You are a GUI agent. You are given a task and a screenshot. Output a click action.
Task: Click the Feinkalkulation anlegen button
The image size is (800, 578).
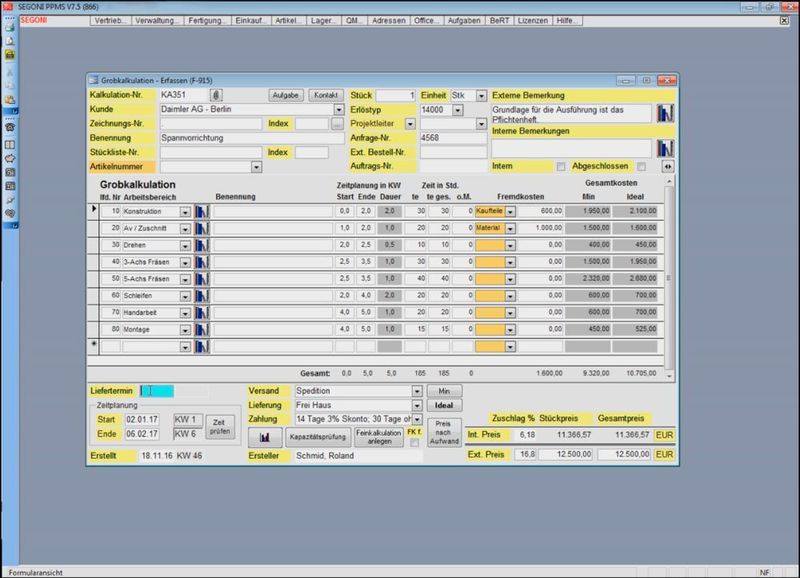coord(379,437)
